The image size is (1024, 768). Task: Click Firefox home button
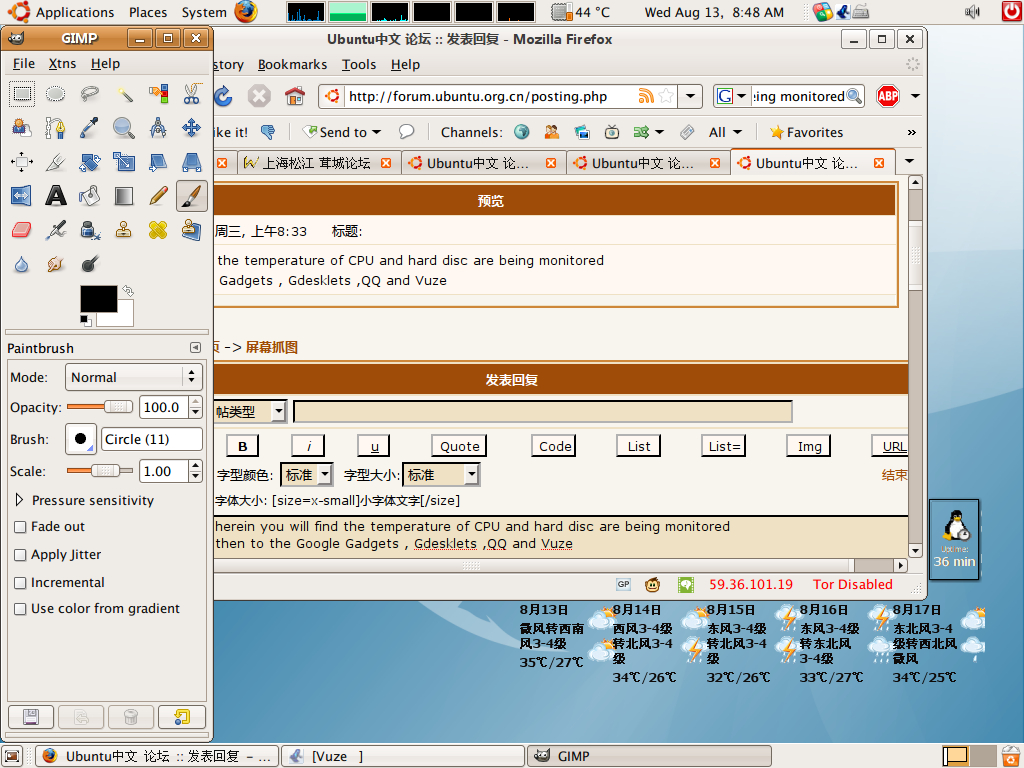coord(295,97)
